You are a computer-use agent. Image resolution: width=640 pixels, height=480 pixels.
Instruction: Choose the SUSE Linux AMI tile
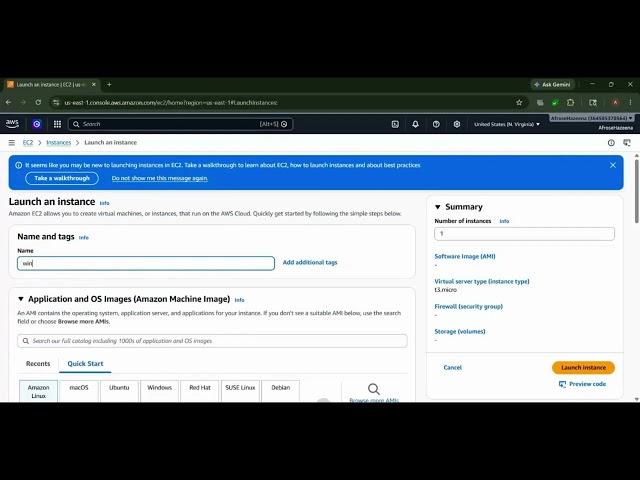[x=240, y=391]
